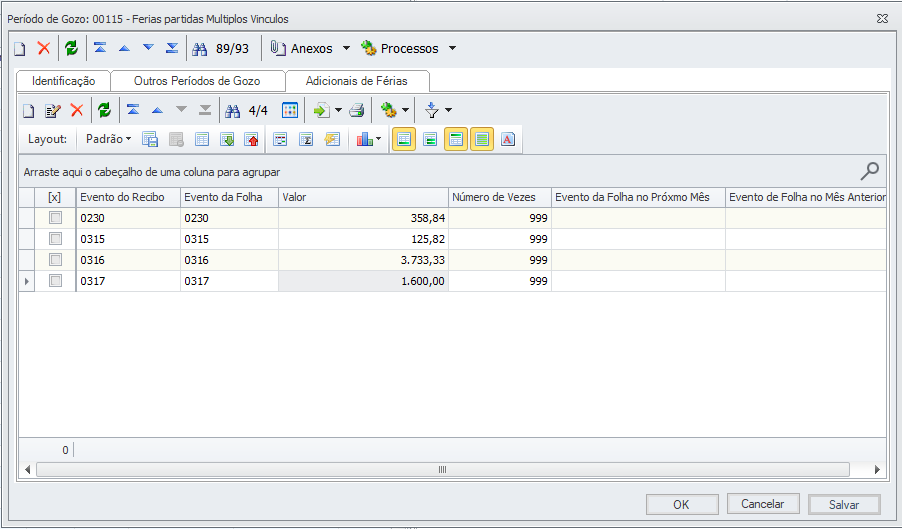Toggle the highlighted green striped rows option
The width and height of the screenshot is (902, 529).
[x=482, y=139]
